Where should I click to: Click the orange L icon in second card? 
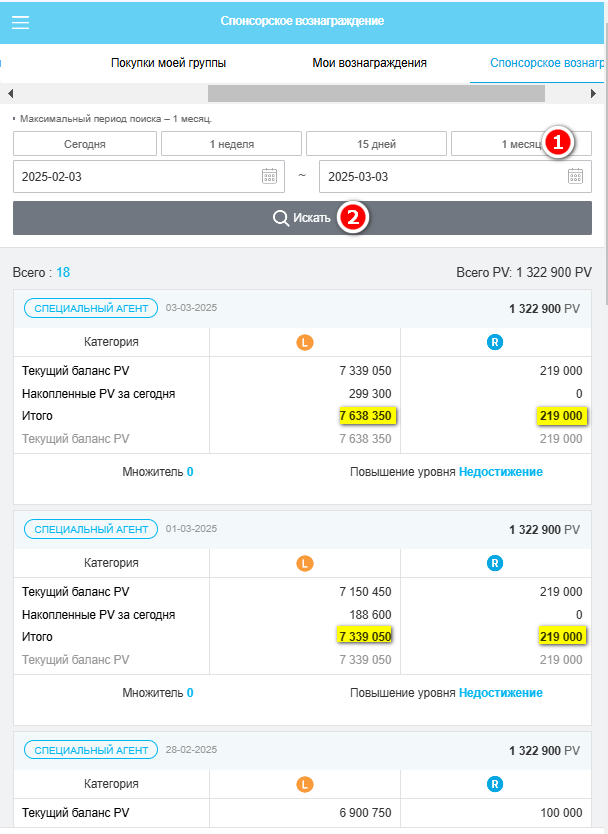click(305, 563)
